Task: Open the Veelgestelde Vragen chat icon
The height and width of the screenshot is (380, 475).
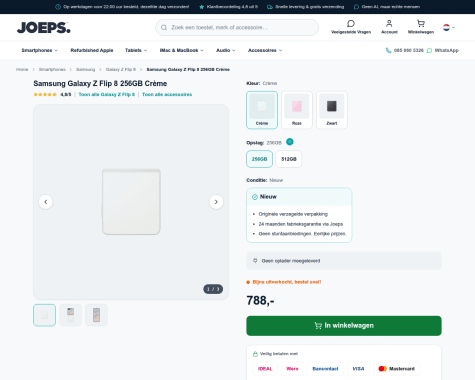Action: coord(351,24)
